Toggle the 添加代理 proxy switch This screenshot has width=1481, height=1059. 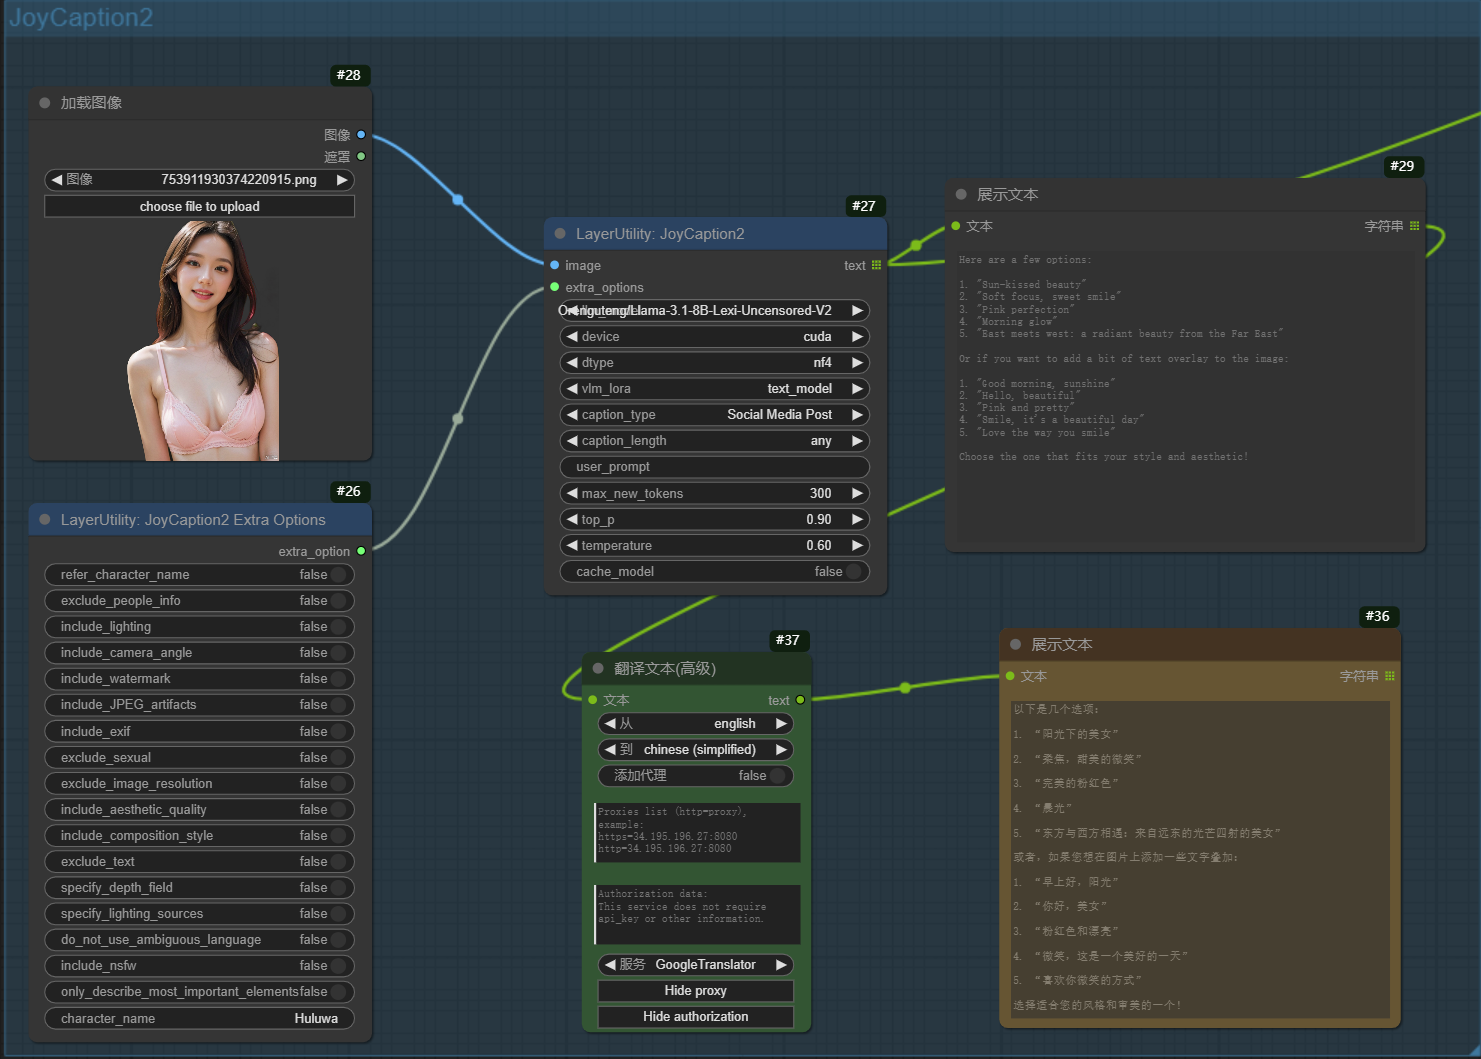(777, 776)
